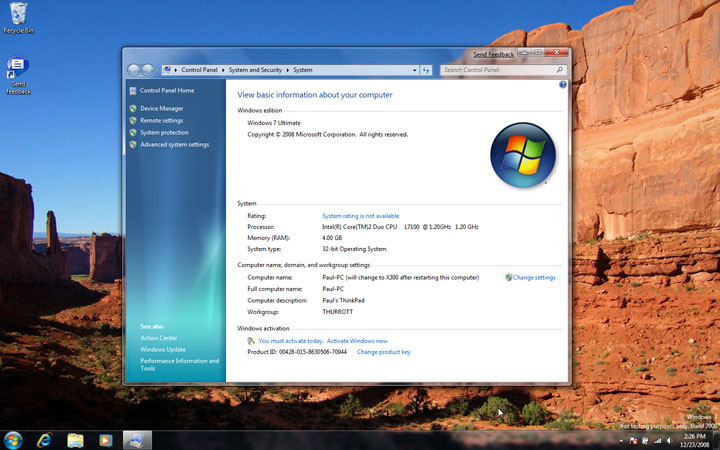The height and width of the screenshot is (450, 720).
Task: Select the '32-bit Operating System' text
Action: 354,249
